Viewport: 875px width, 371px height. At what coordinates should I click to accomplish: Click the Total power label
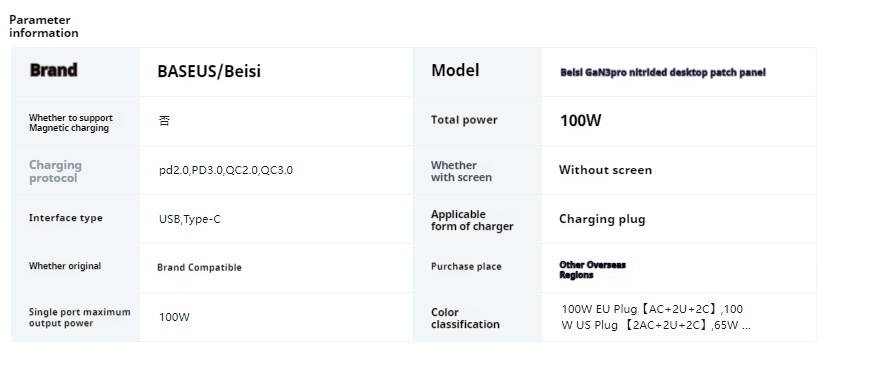[x=464, y=120]
